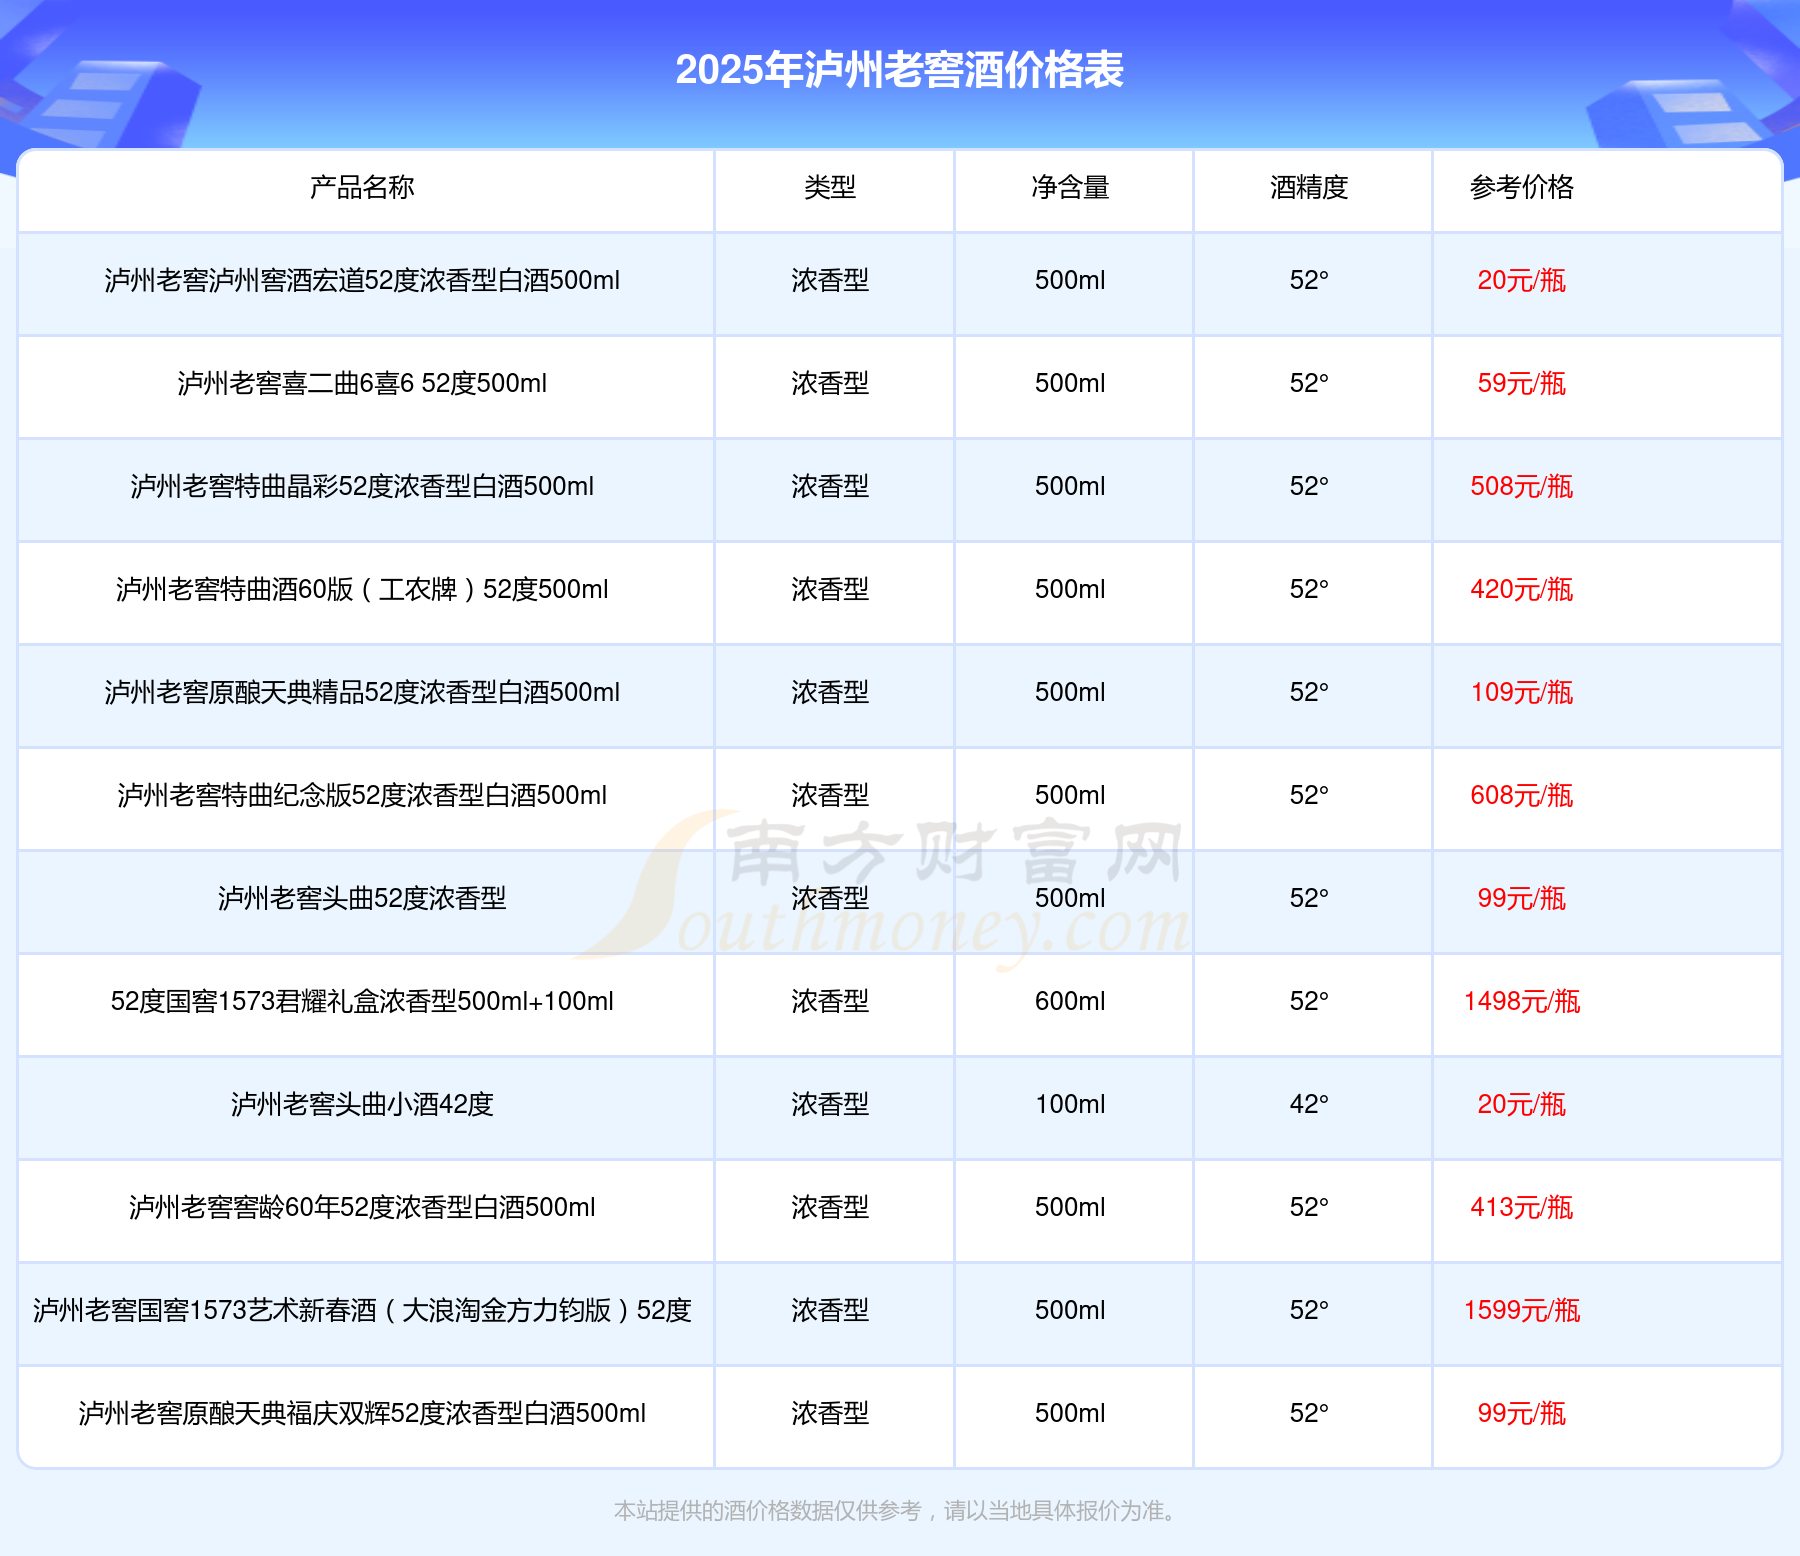Click the "420元/瓶" price

pyautogui.click(x=1522, y=590)
